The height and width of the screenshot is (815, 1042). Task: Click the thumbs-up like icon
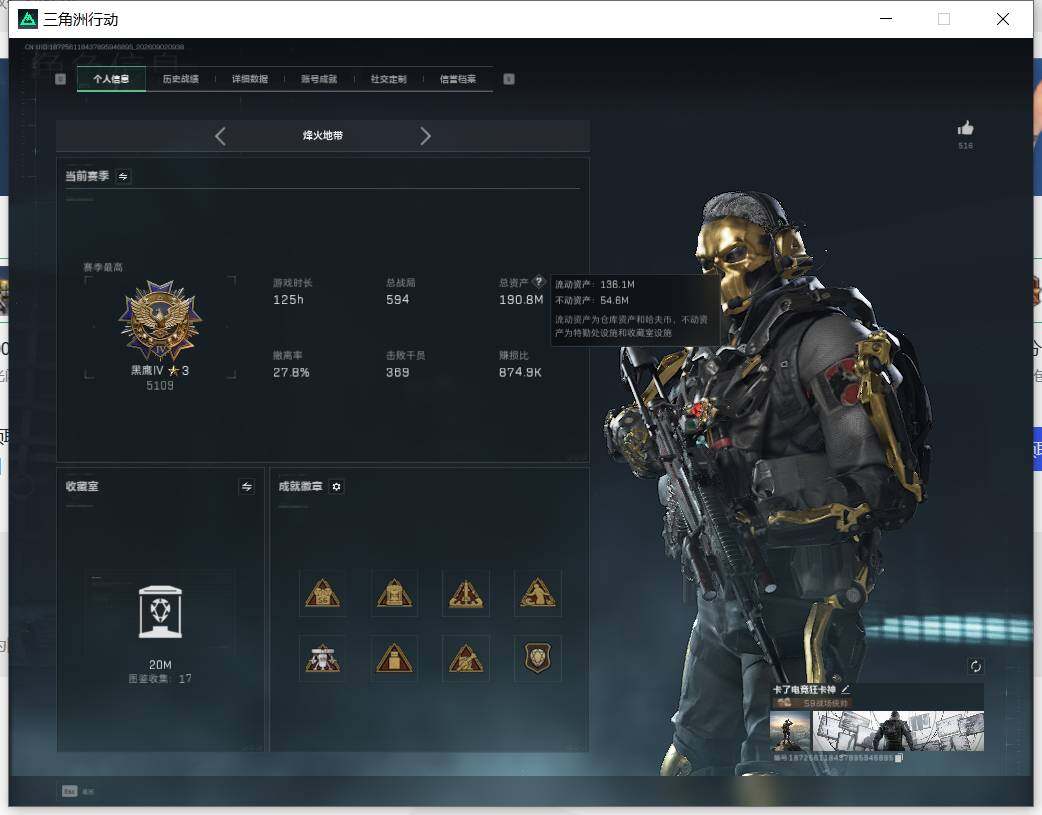click(x=966, y=128)
